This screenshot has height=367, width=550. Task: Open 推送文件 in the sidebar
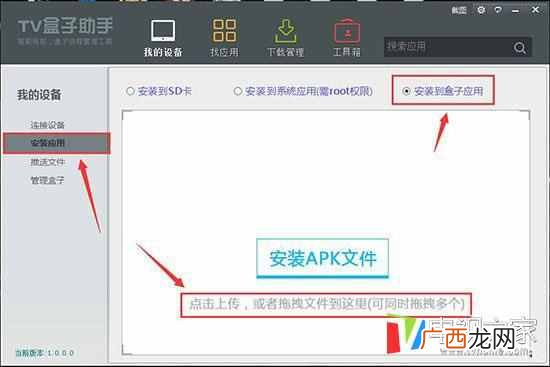point(47,162)
